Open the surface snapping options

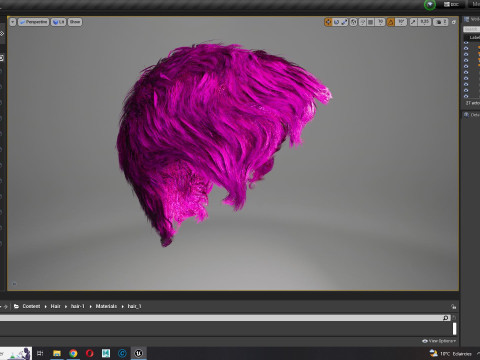pyautogui.click(x=362, y=22)
